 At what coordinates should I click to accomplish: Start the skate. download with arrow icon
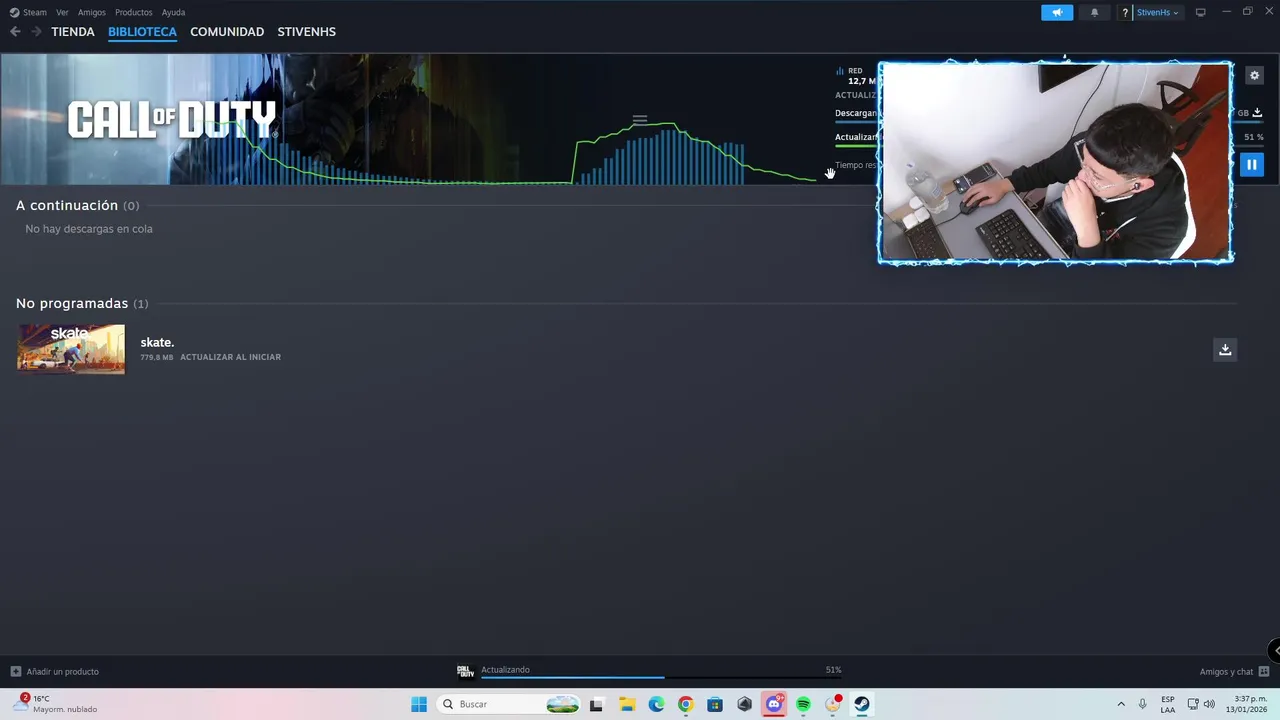[x=1225, y=349]
